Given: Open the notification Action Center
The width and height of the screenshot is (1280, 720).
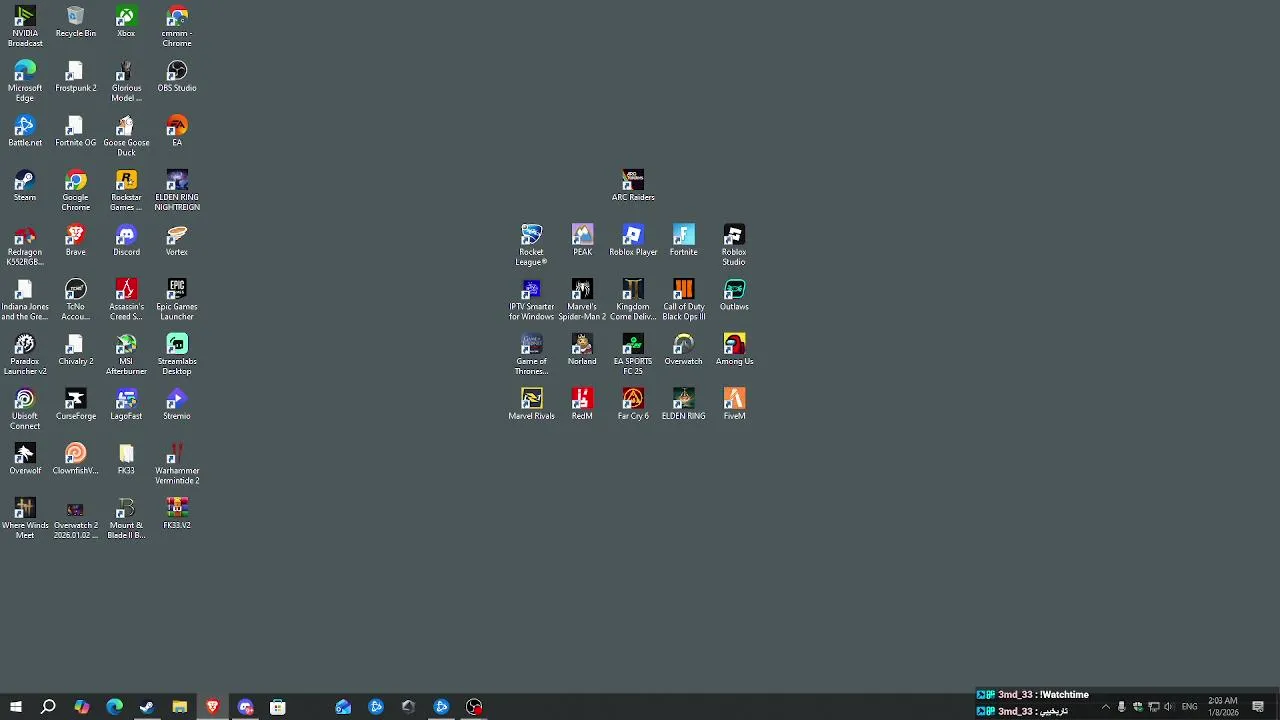Looking at the screenshot, I should [x=1258, y=707].
